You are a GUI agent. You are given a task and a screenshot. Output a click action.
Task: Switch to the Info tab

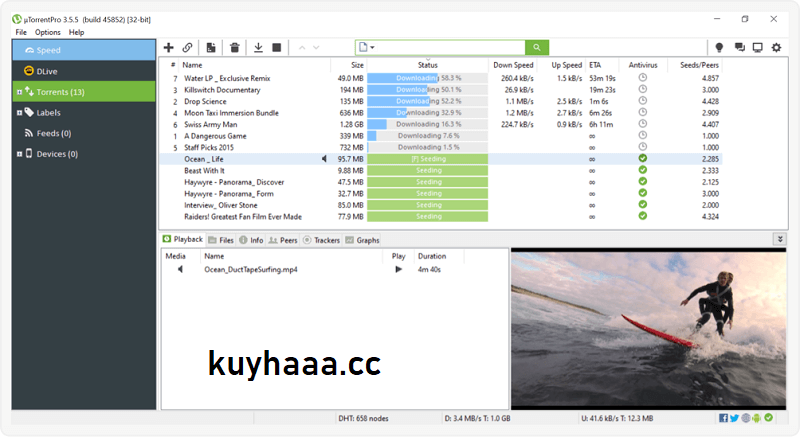(x=251, y=240)
